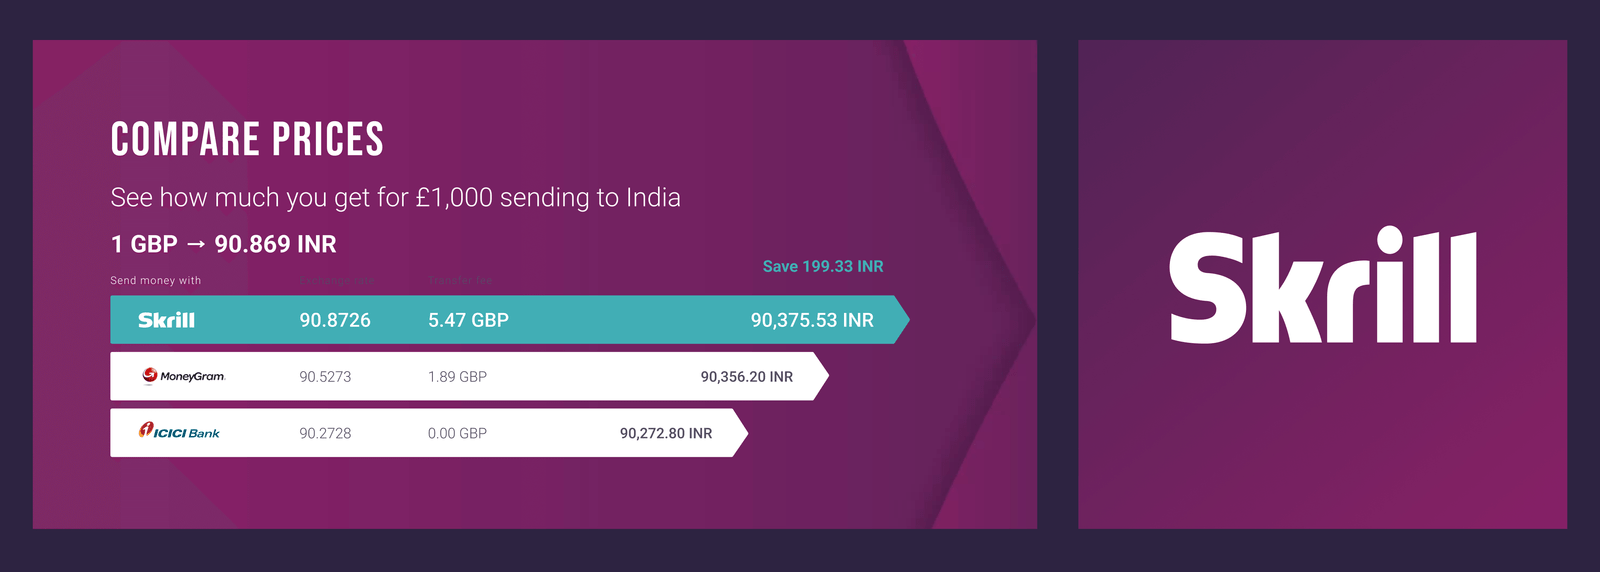Click the Exchange rate column header
1600x572 pixels.
pos(336,281)
